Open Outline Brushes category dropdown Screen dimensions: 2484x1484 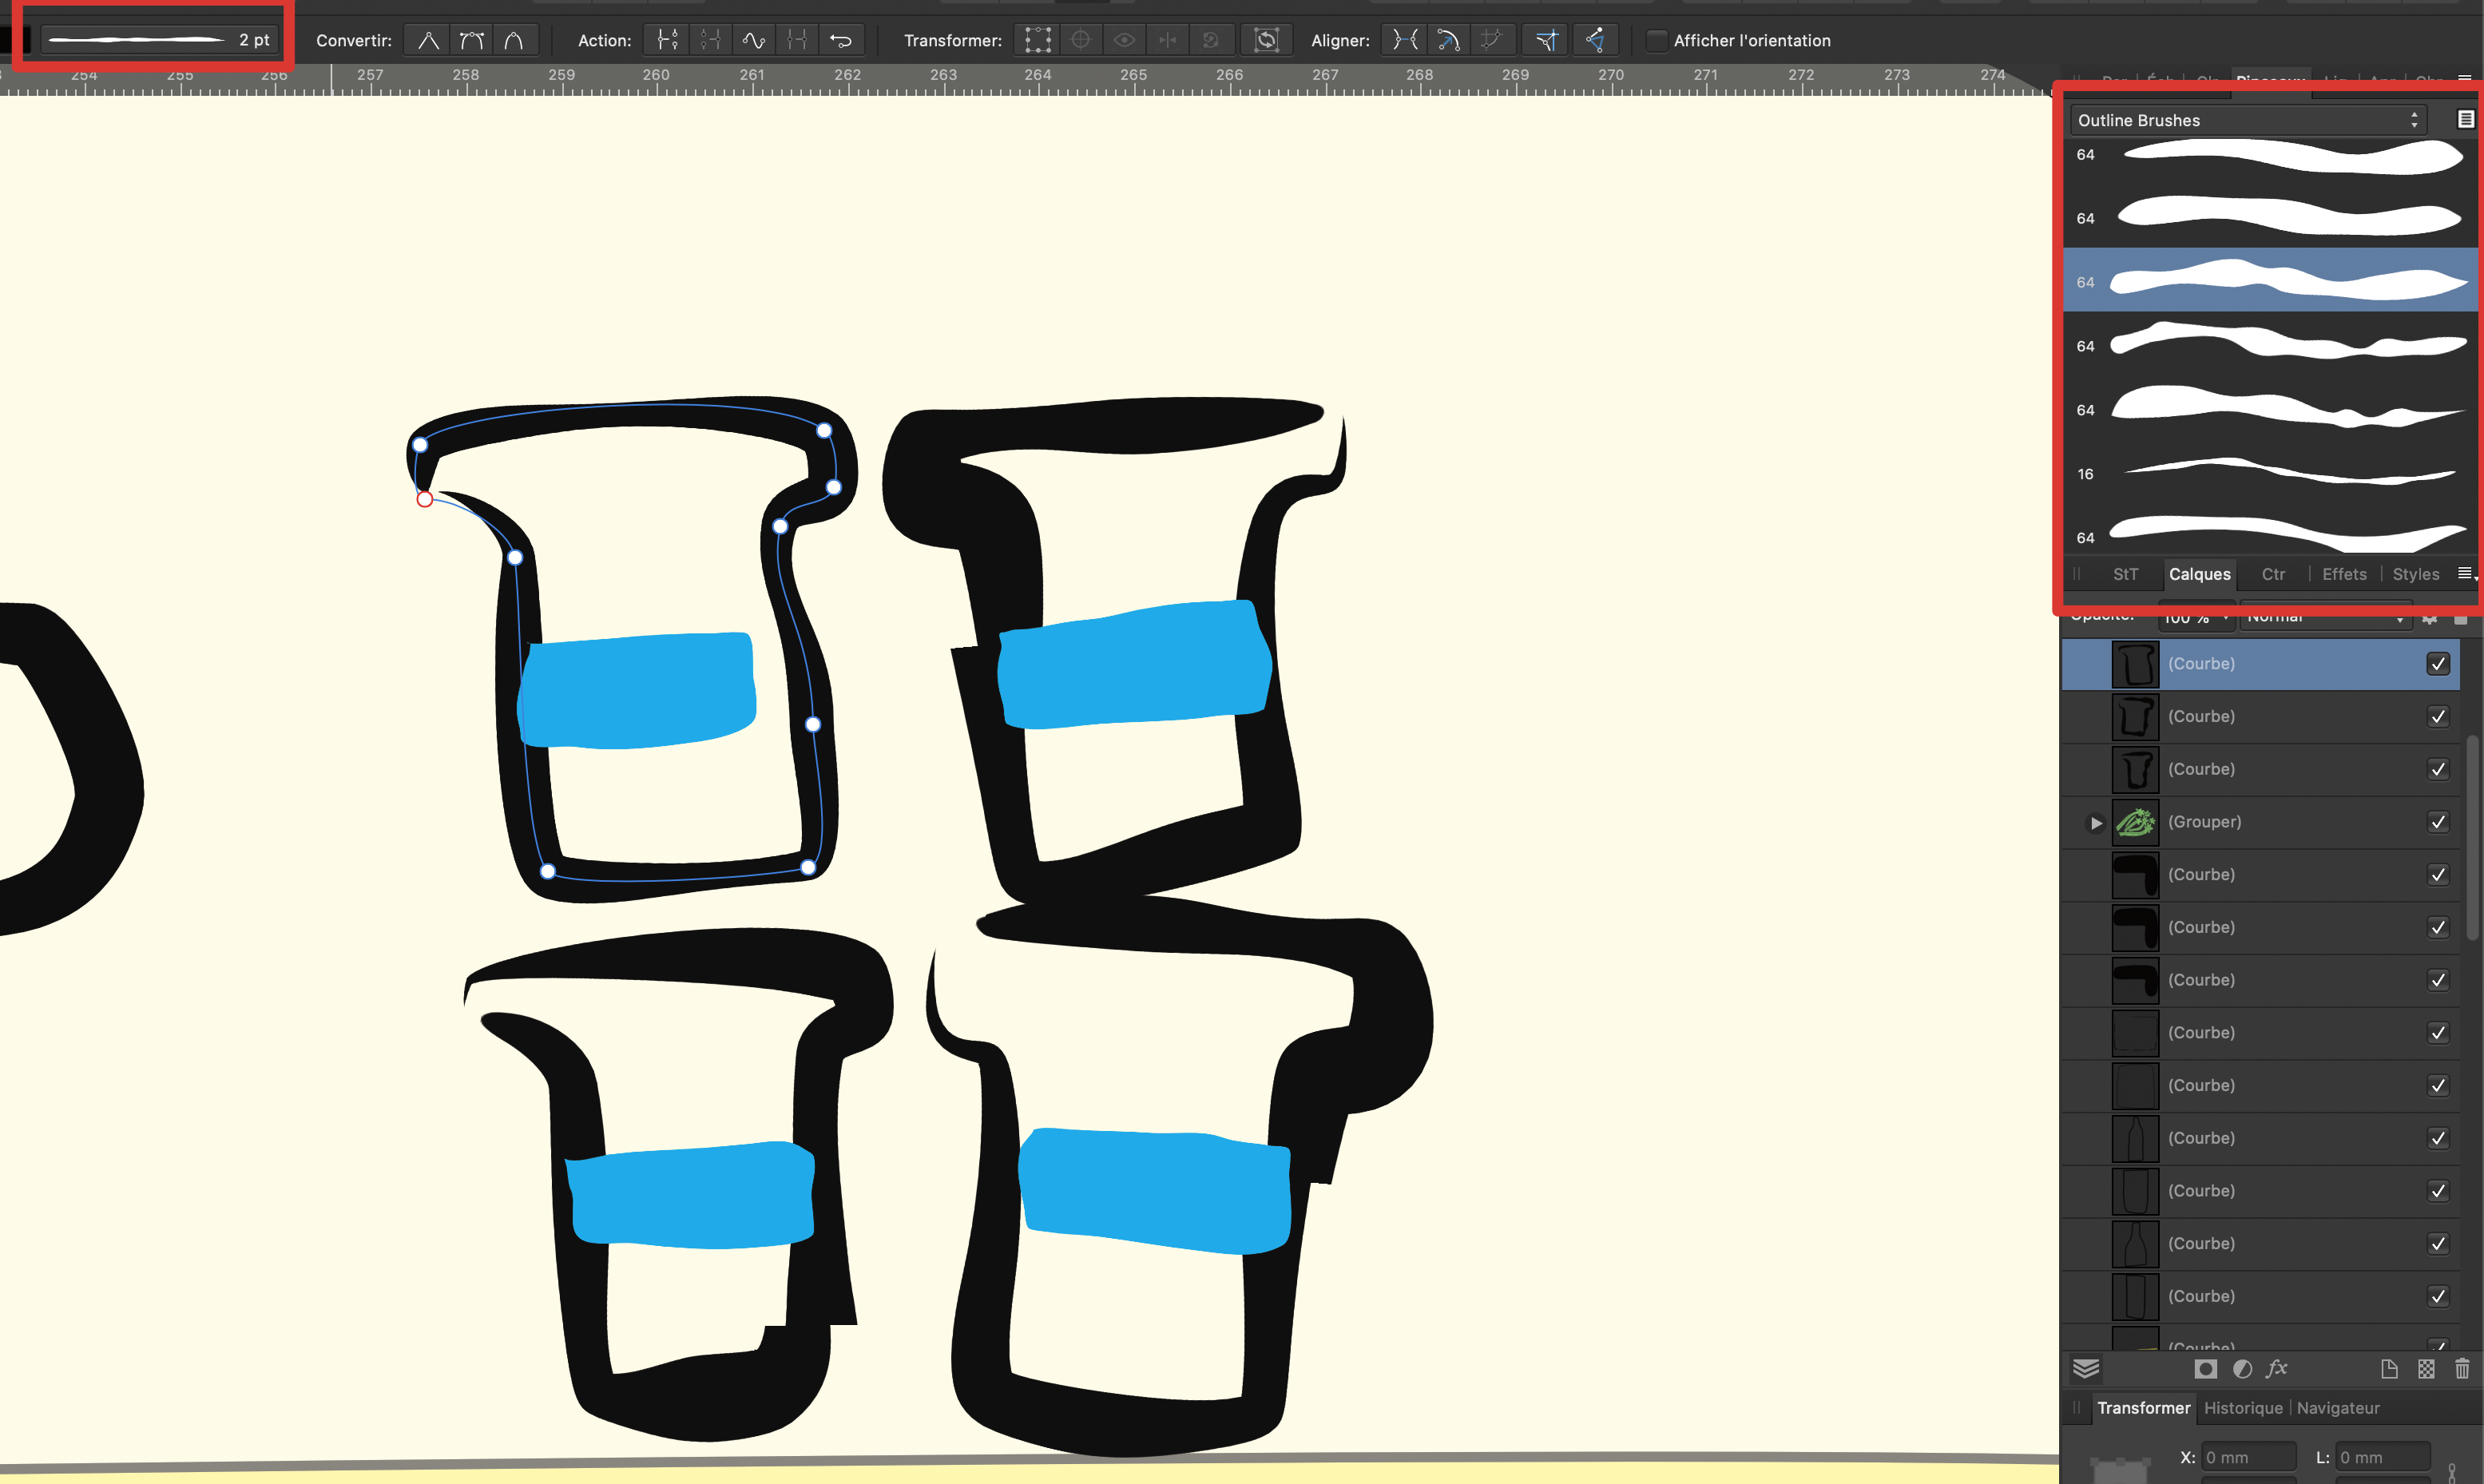(2247, 120)
